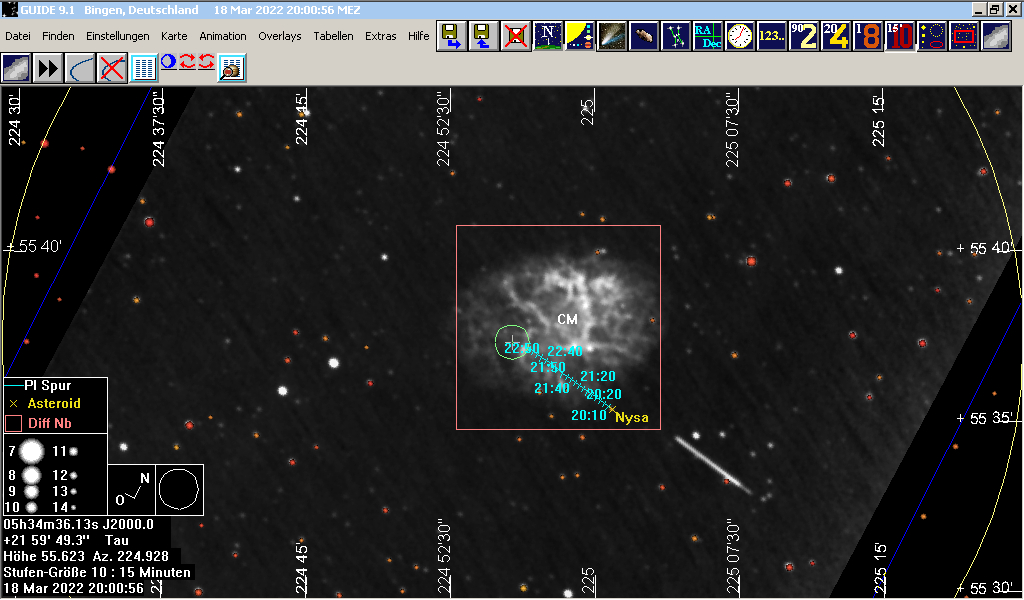Toggle the north horizon view icon
1024x600 pixels.
[547, 37]
